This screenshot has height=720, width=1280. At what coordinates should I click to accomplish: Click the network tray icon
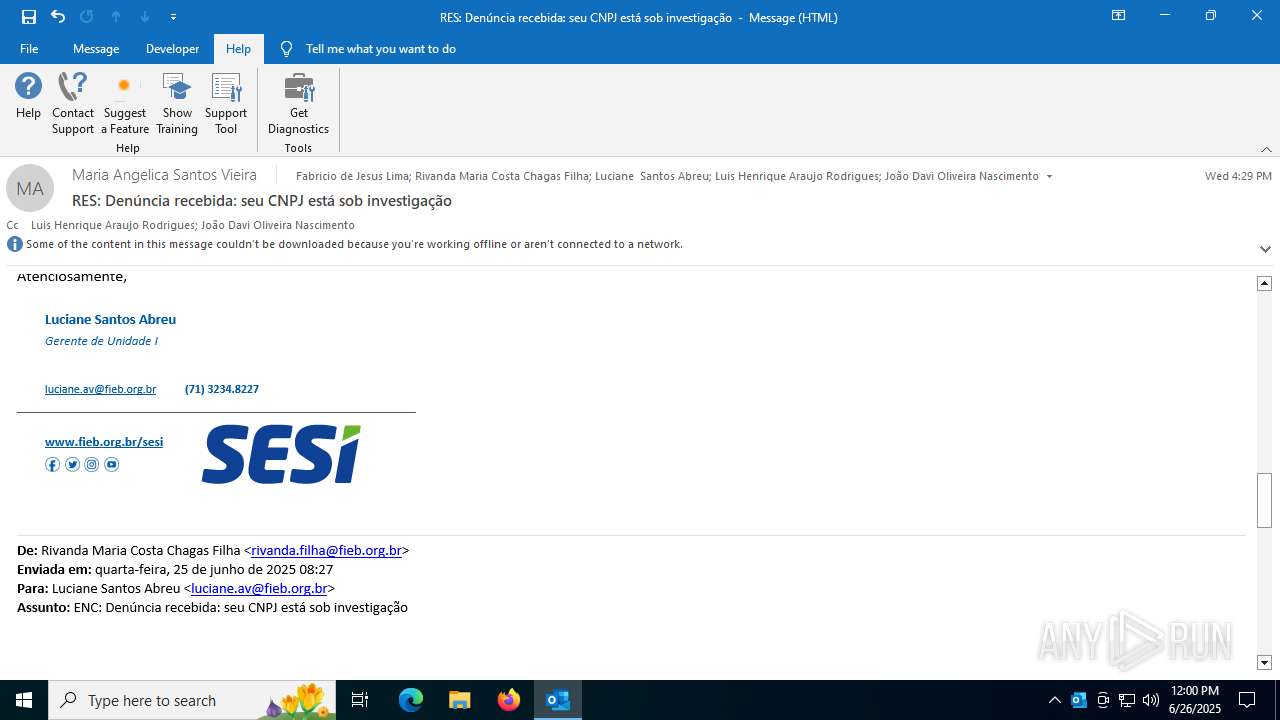pos(1127,700)
